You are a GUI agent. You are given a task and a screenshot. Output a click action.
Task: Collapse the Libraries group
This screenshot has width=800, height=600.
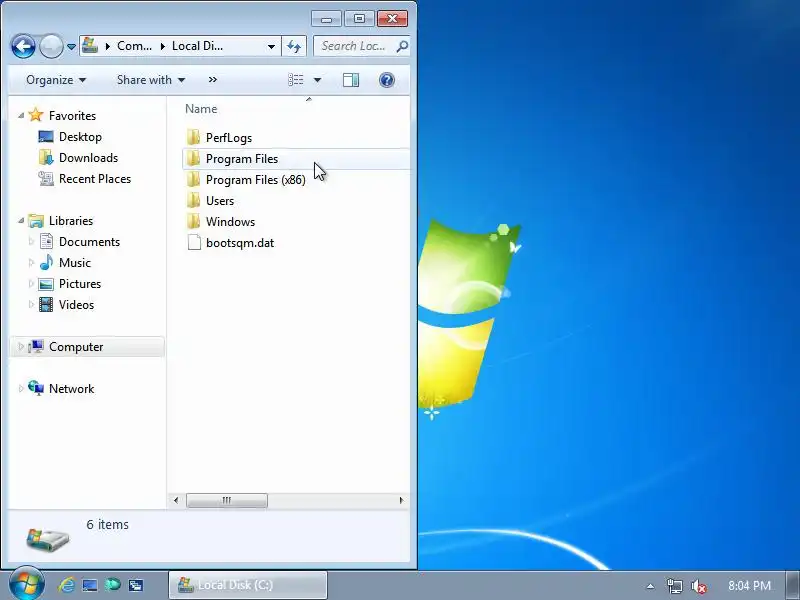(21, 221)
